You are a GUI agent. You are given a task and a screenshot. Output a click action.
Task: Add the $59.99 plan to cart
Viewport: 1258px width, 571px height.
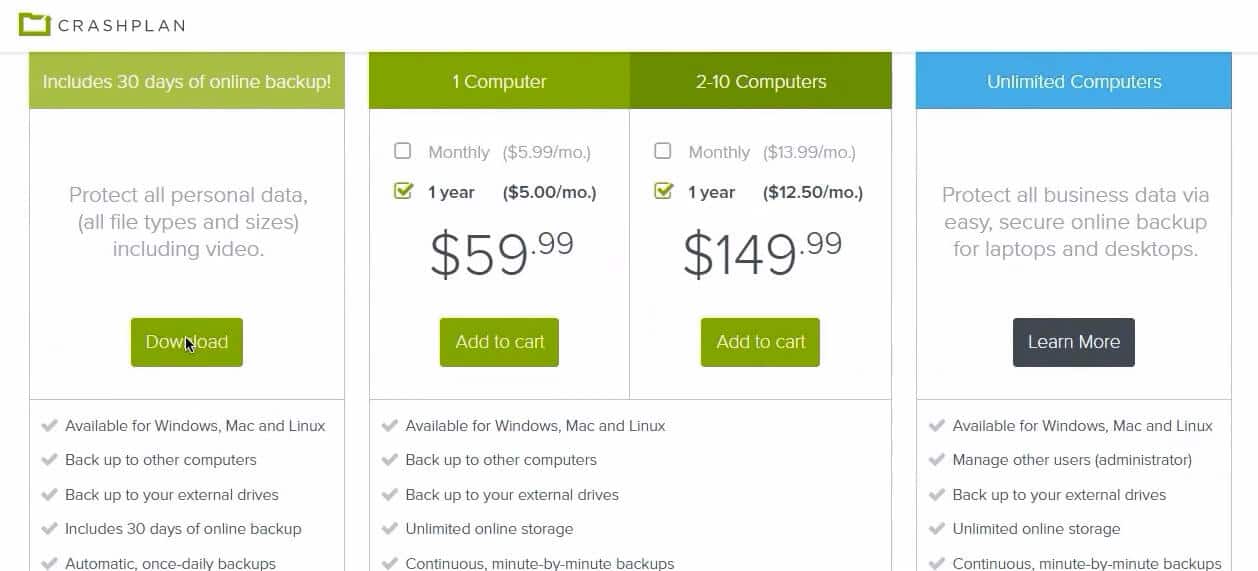coord(499,342)
